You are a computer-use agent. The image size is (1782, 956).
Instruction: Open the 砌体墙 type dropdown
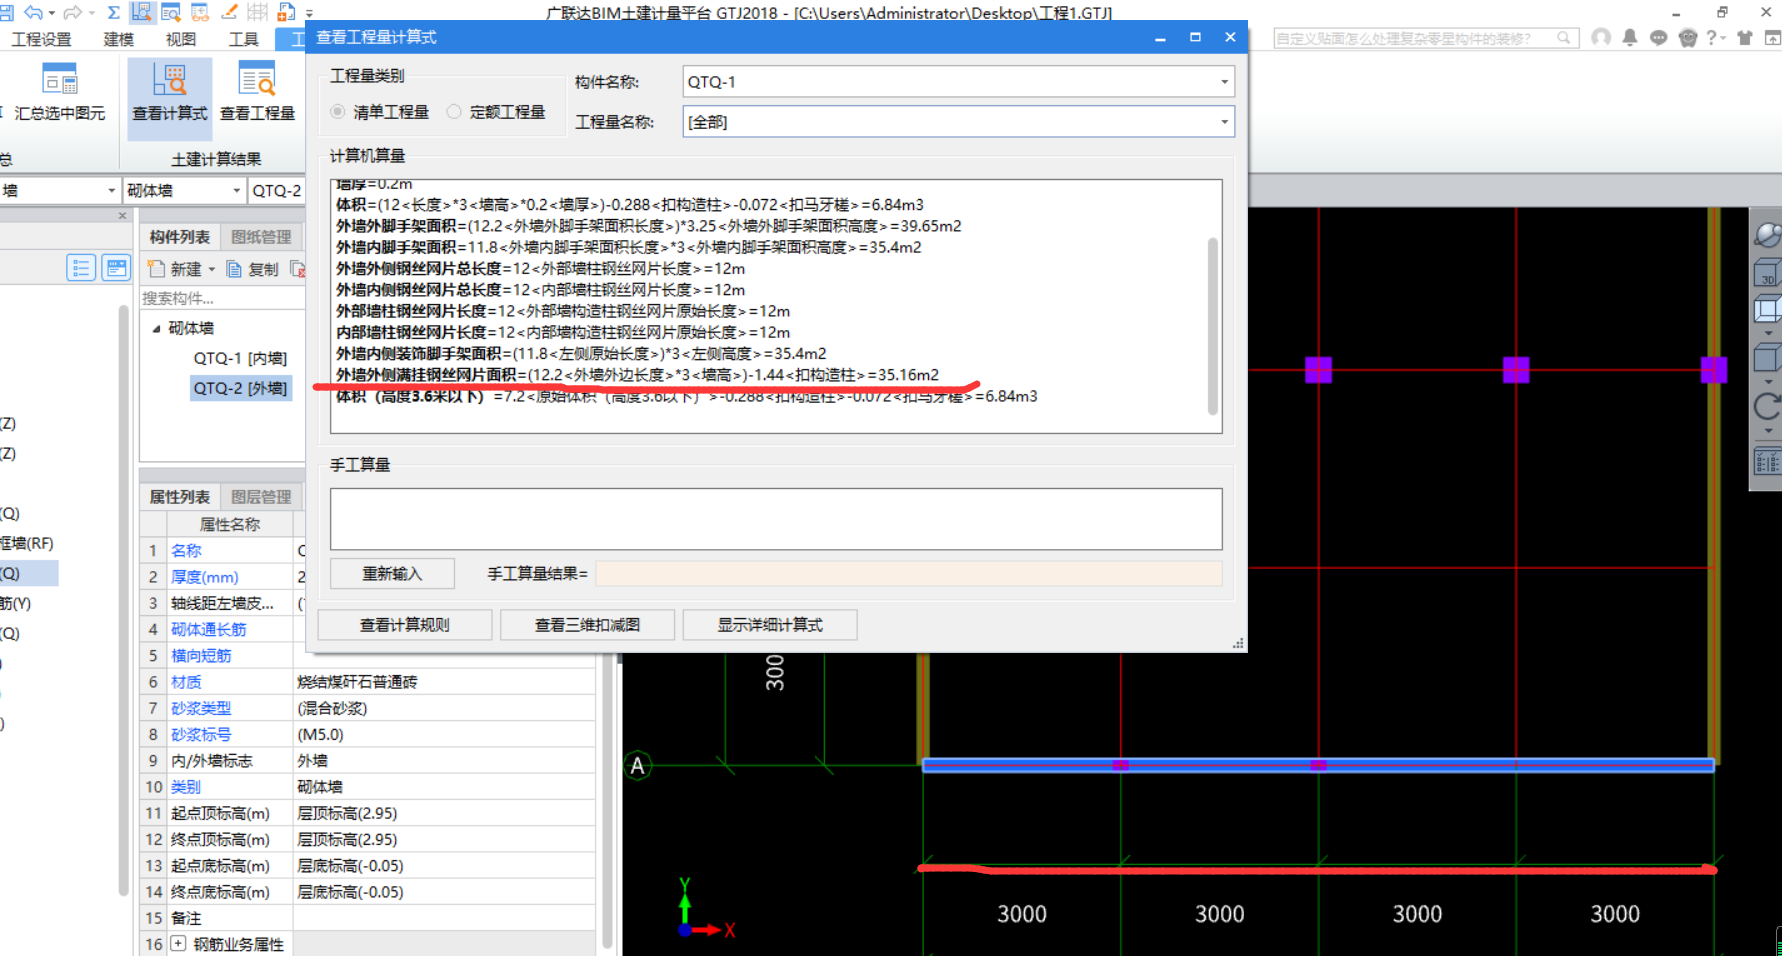click(237, 190)
